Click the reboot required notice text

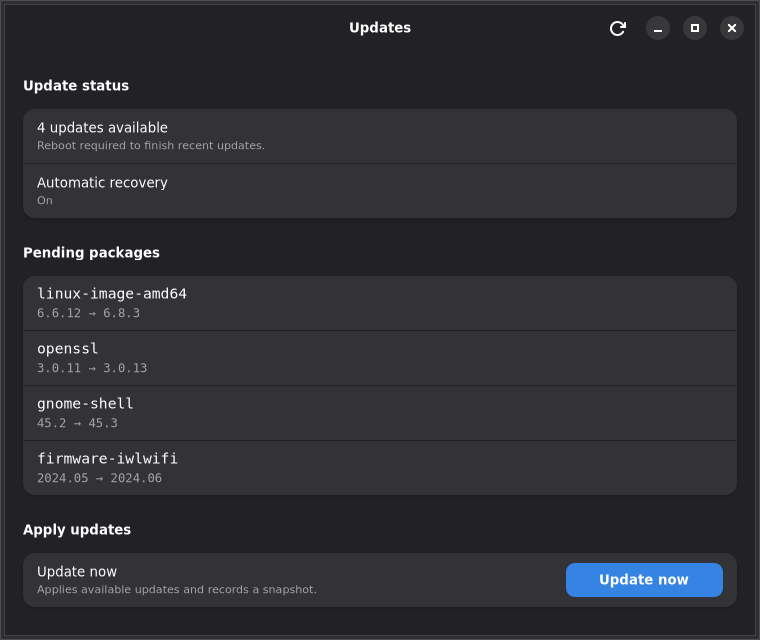coord(151,145)
